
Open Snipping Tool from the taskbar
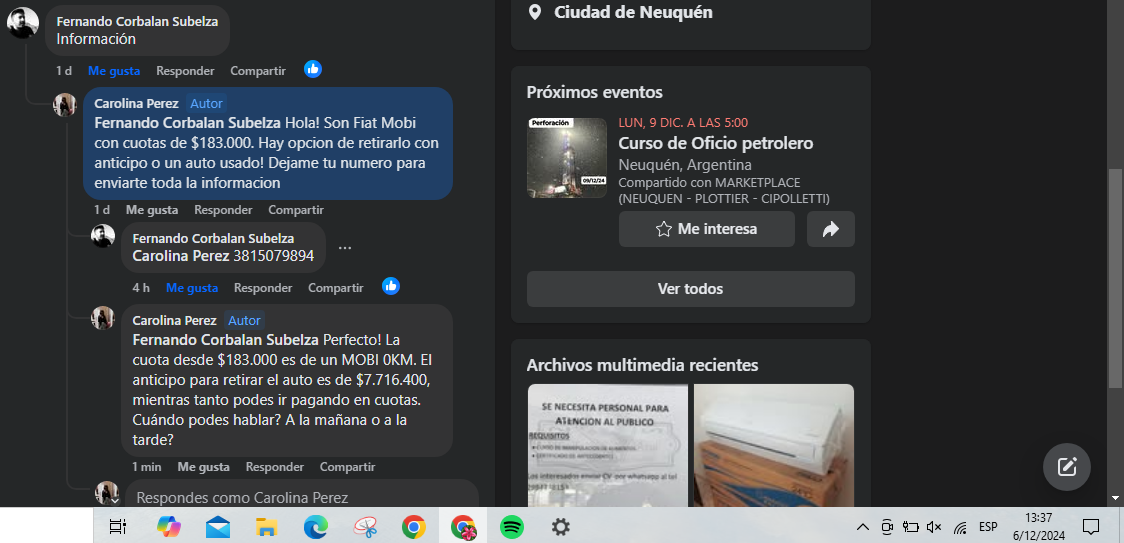365,526
